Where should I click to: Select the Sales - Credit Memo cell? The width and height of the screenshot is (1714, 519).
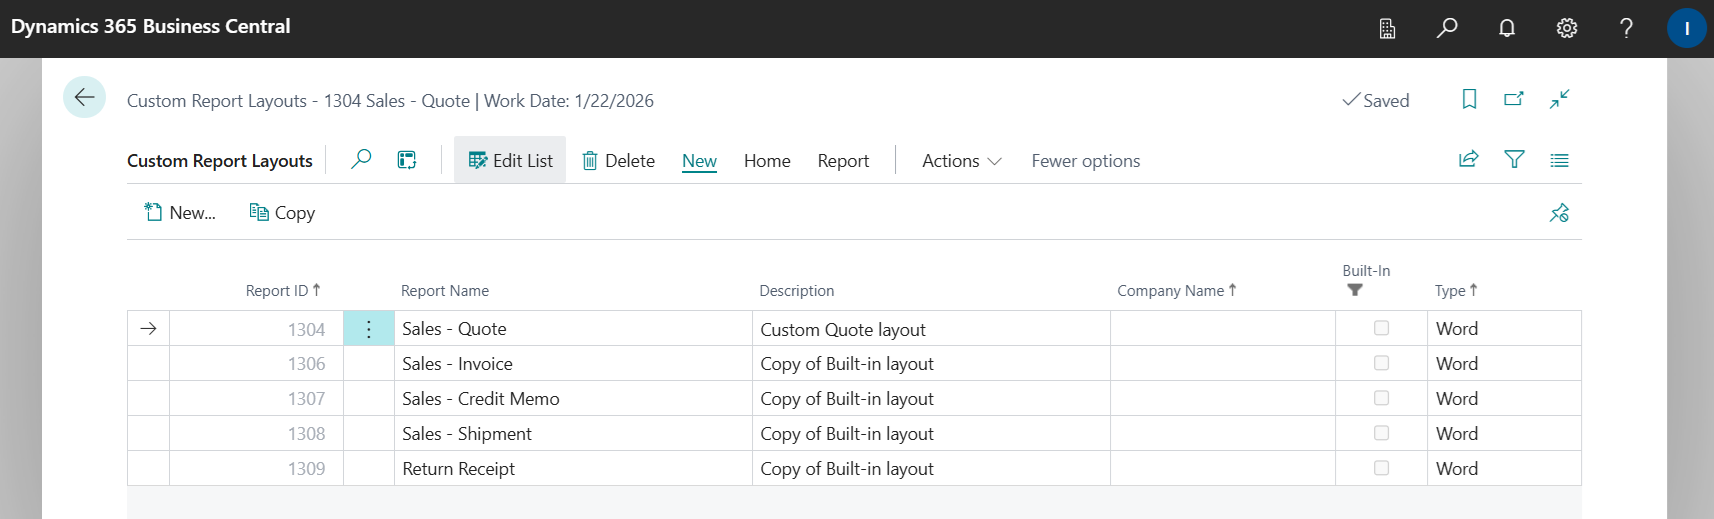(x=573, y=399)
